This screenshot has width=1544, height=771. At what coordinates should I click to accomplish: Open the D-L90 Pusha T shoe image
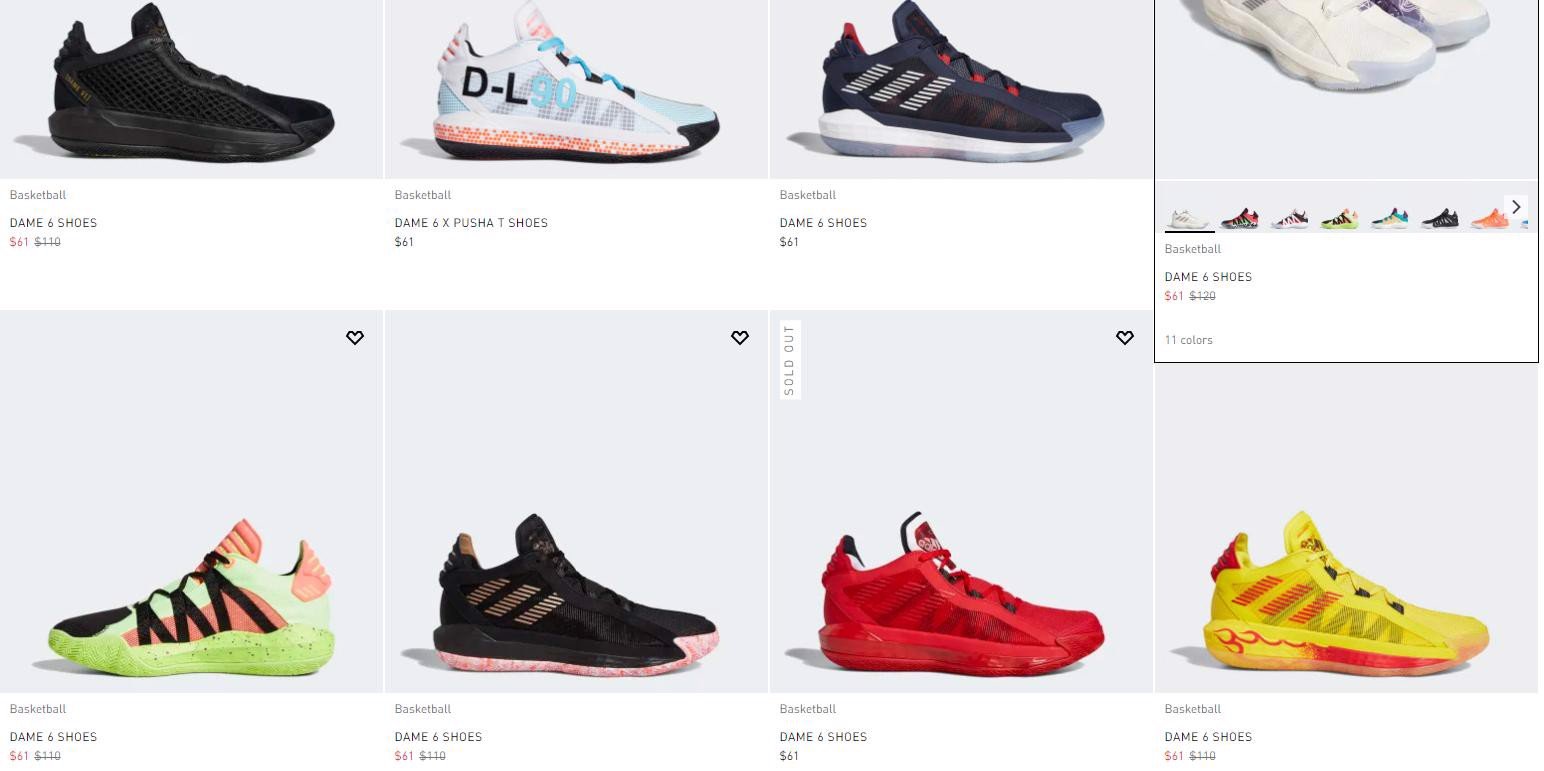click(576, 89)
